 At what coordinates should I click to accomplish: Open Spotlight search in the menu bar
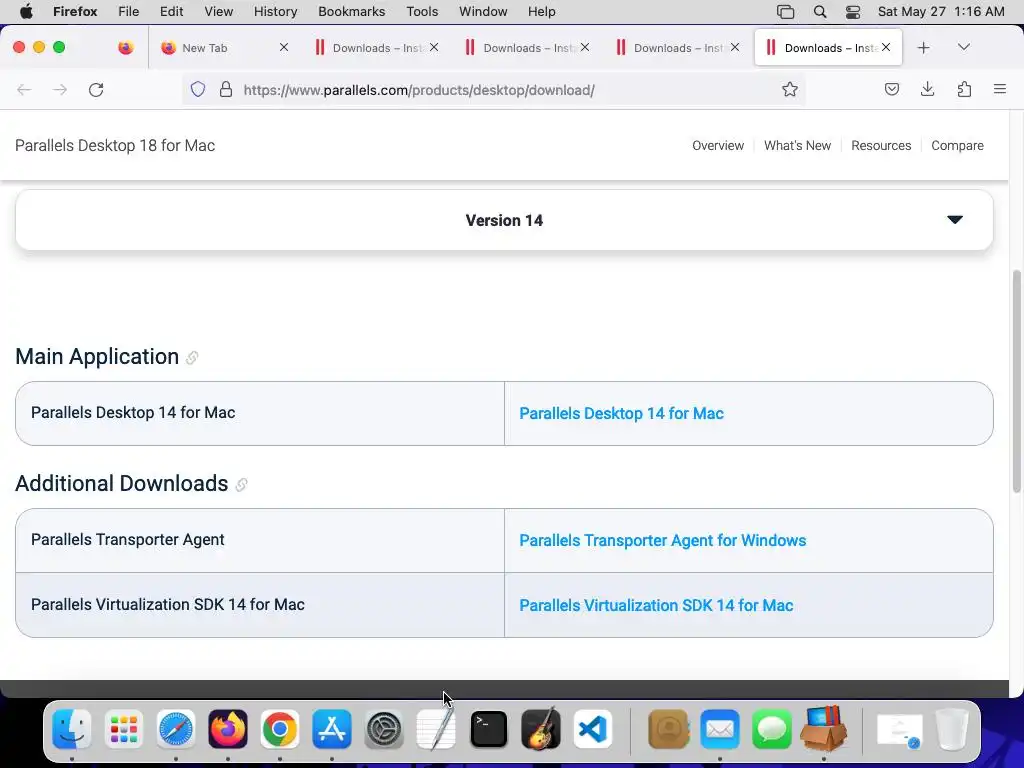pyautogui.click(x=820, y=12)
